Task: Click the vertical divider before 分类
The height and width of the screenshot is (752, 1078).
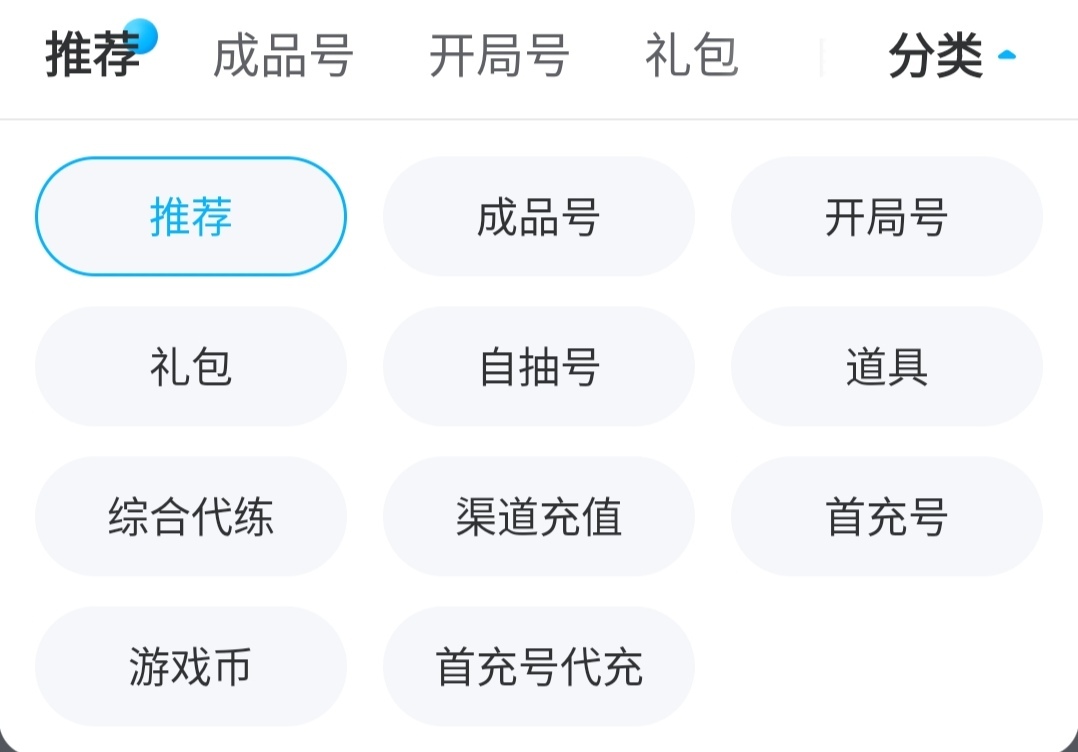Action: coord(821,58)
